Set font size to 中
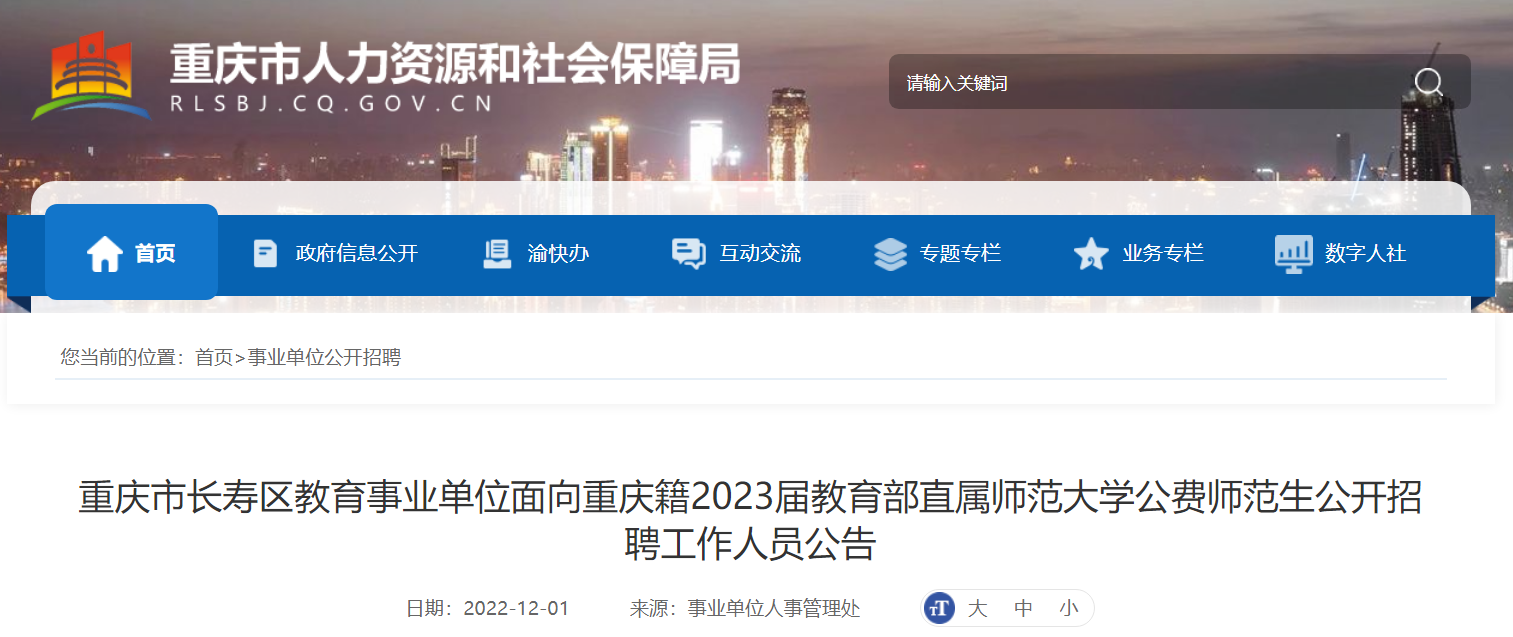Viewport: 1513px width, 637px height. (1023, 608)
